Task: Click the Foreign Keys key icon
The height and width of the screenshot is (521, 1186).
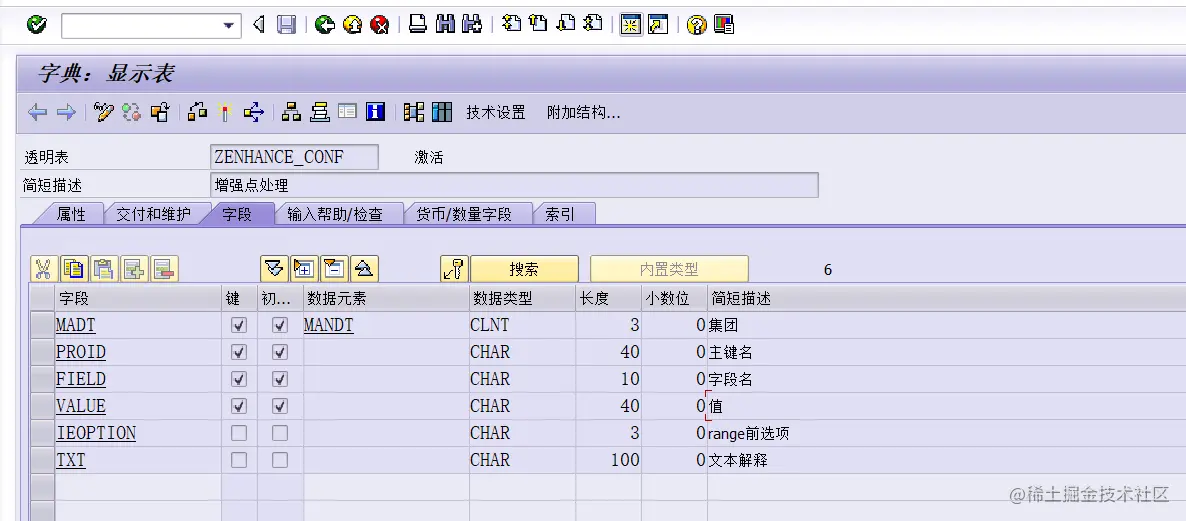Action: pyautogui.click(x=455, y=268)
